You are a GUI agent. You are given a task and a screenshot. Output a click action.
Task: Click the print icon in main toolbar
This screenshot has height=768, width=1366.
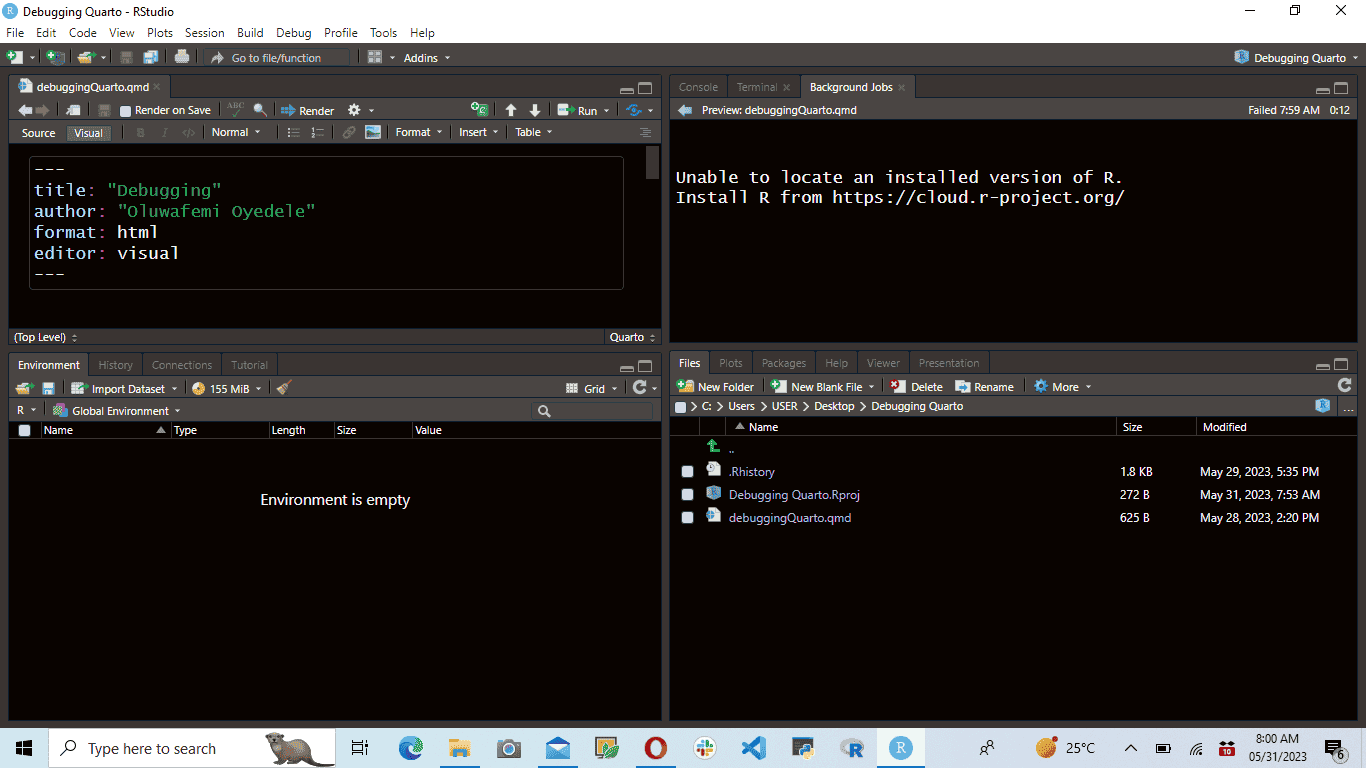[x=181, y=57]
